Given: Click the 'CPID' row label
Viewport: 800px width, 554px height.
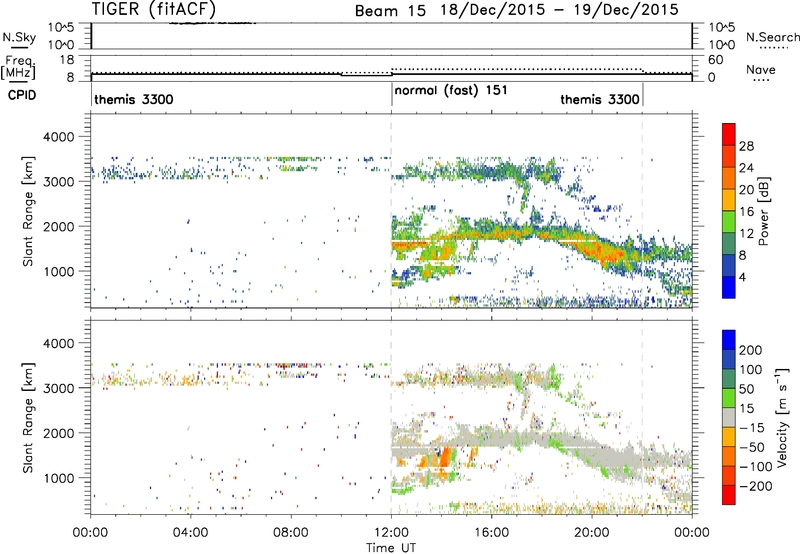Looking at the screenshot, I should coord(22,95).
